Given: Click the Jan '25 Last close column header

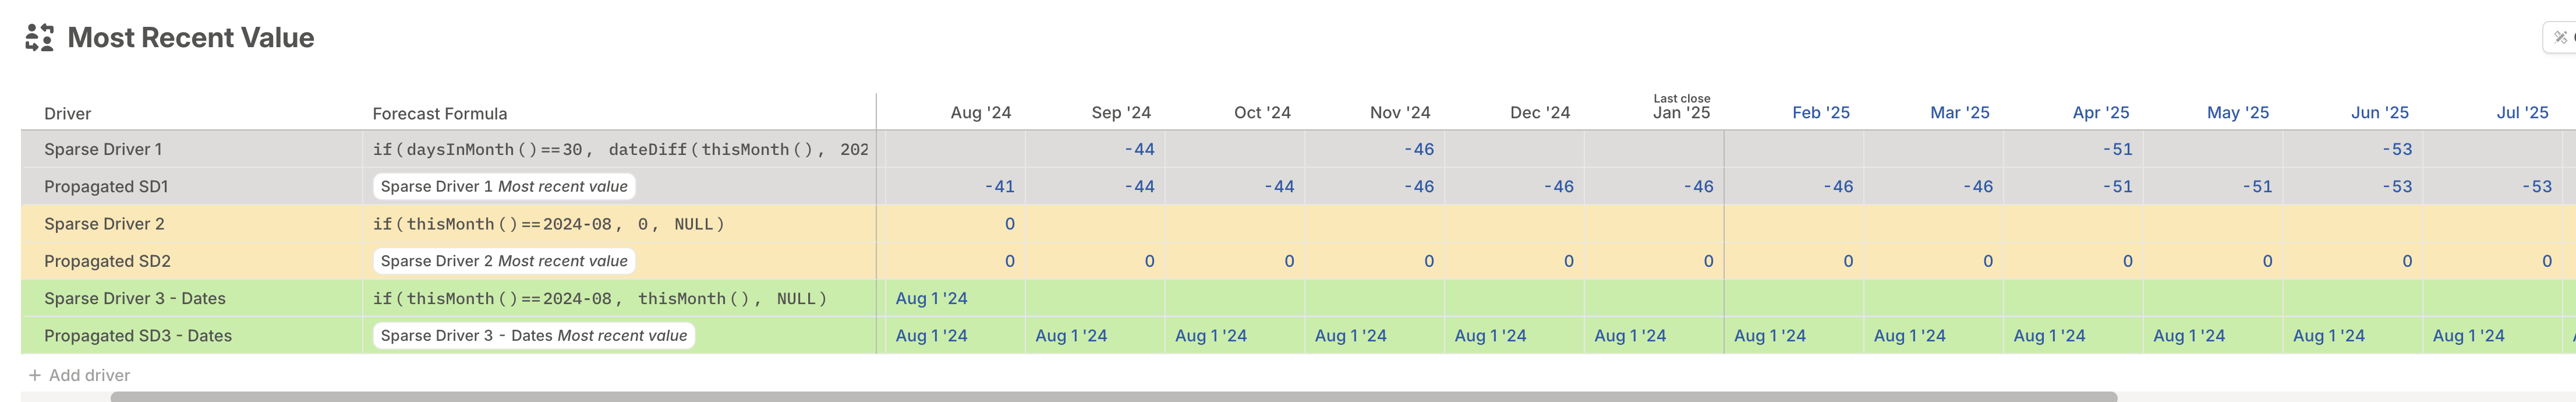Looking at the screenshot, I should (1681, 107).
